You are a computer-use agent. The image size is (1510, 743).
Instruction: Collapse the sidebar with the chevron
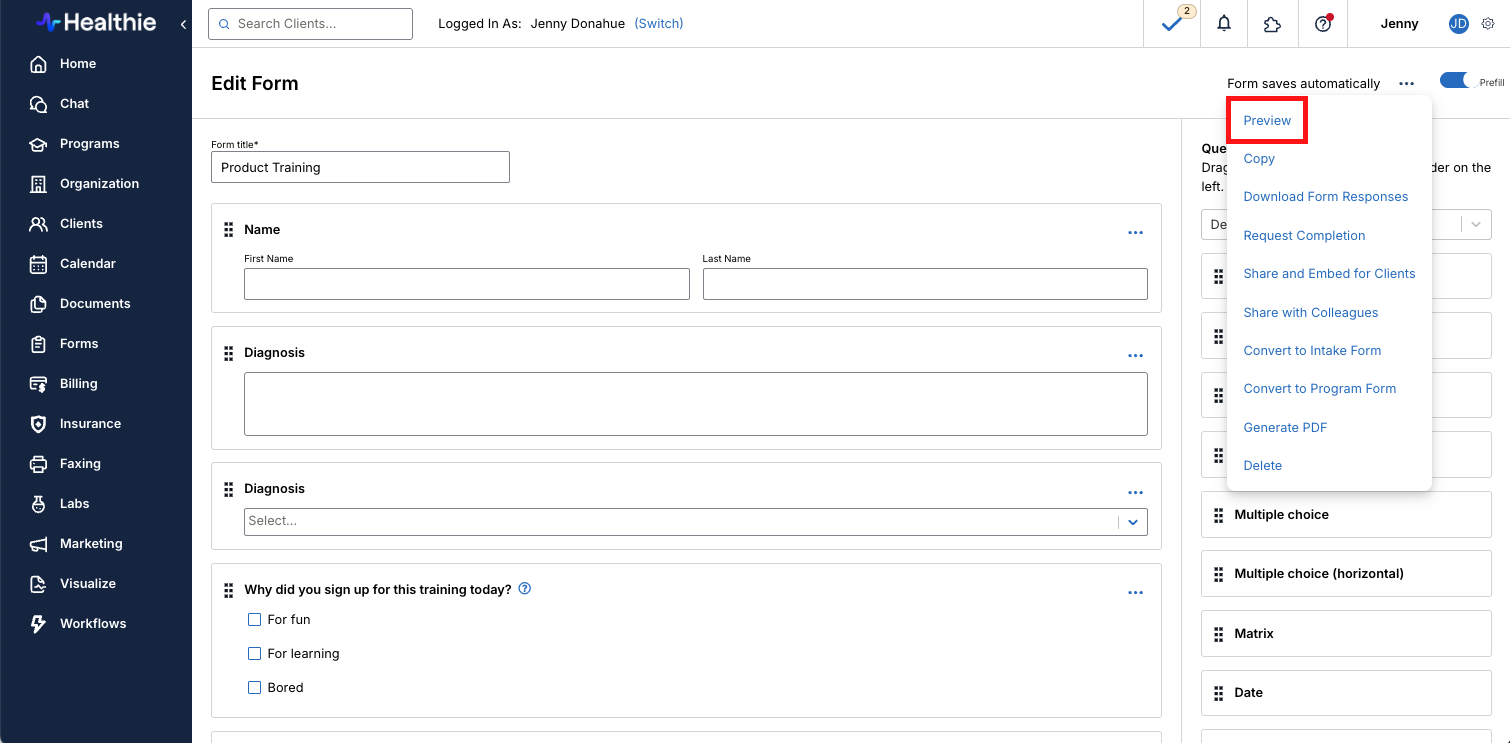(183, 24)
